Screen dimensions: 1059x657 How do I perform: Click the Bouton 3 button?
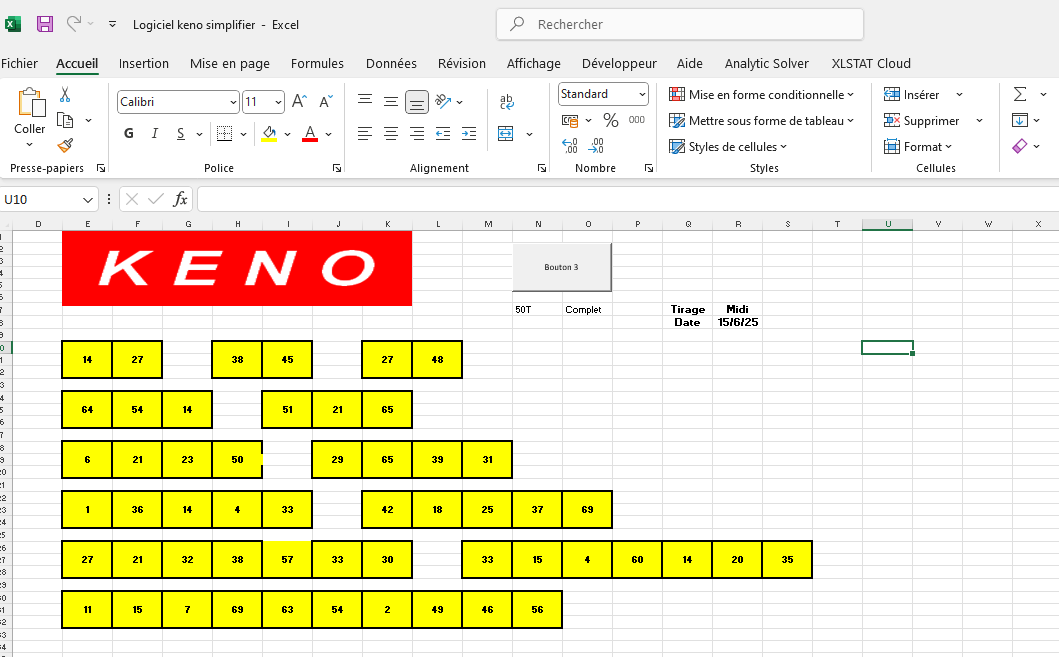[x=562, y=267]
